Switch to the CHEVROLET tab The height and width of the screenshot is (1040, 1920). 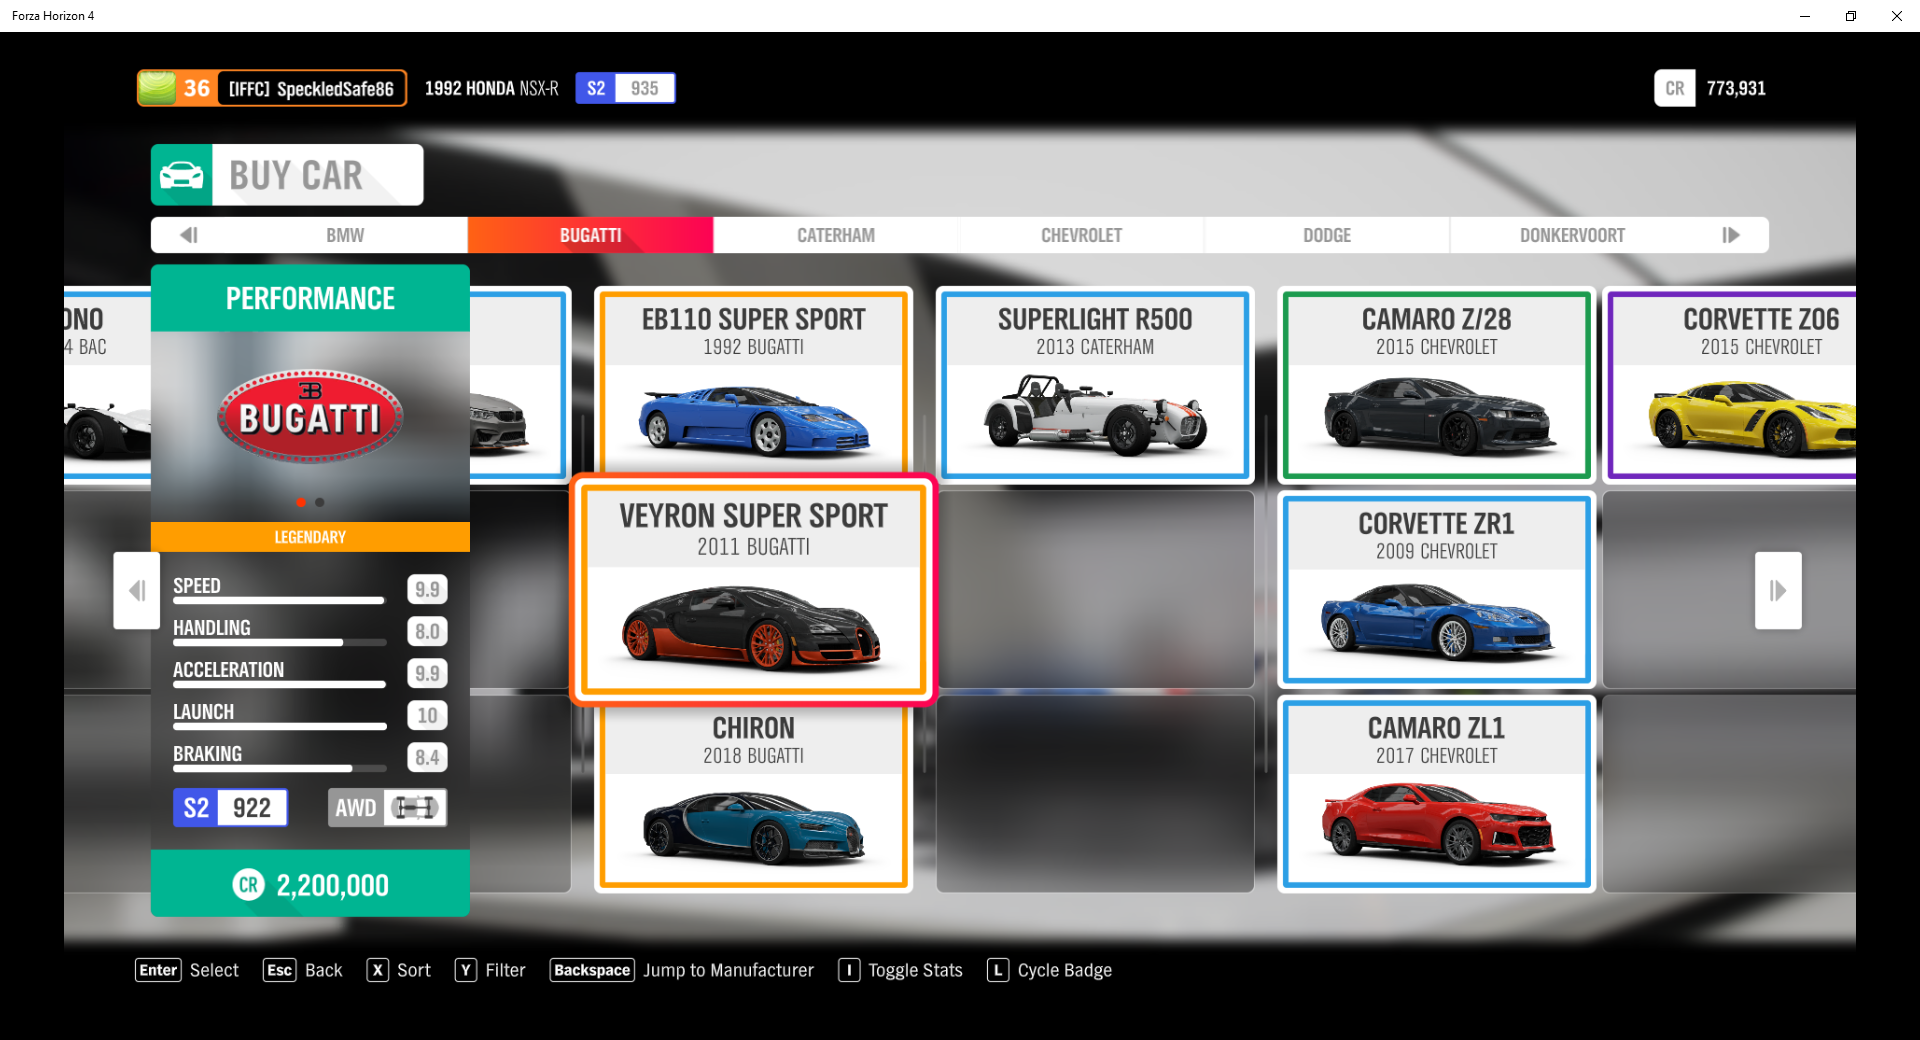(1081, 235)
